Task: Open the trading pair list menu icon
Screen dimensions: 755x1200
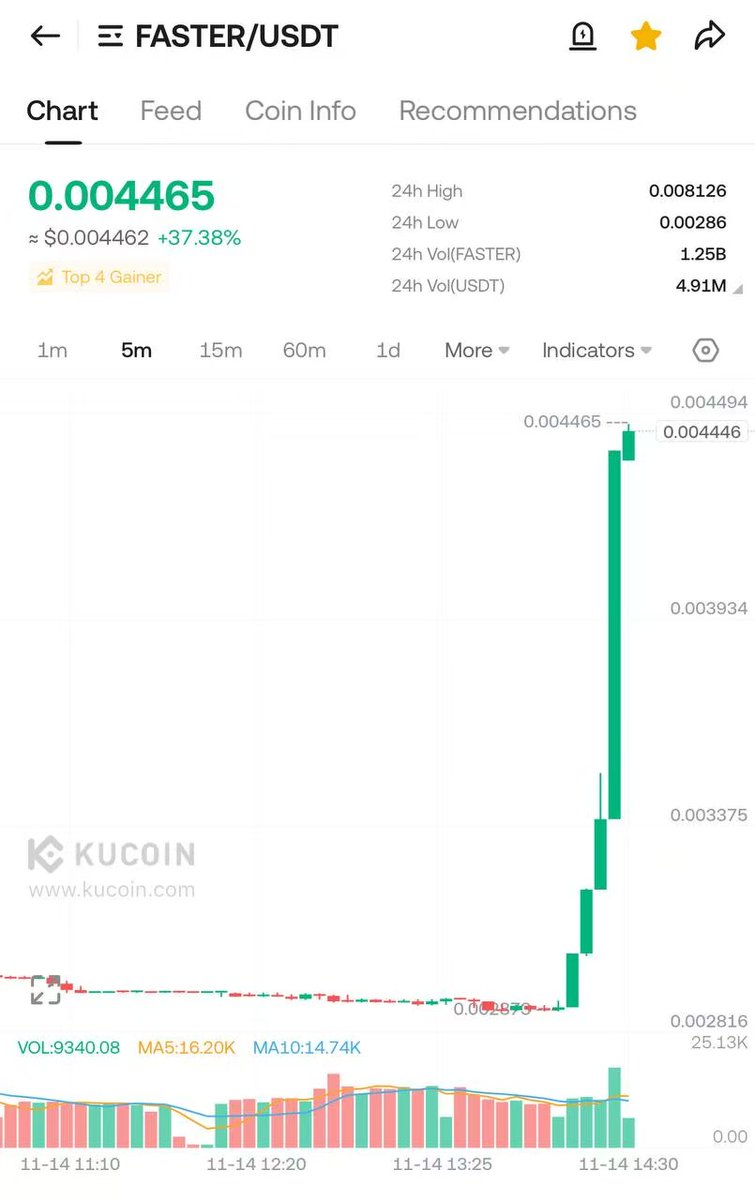Action: click(110, 37)
